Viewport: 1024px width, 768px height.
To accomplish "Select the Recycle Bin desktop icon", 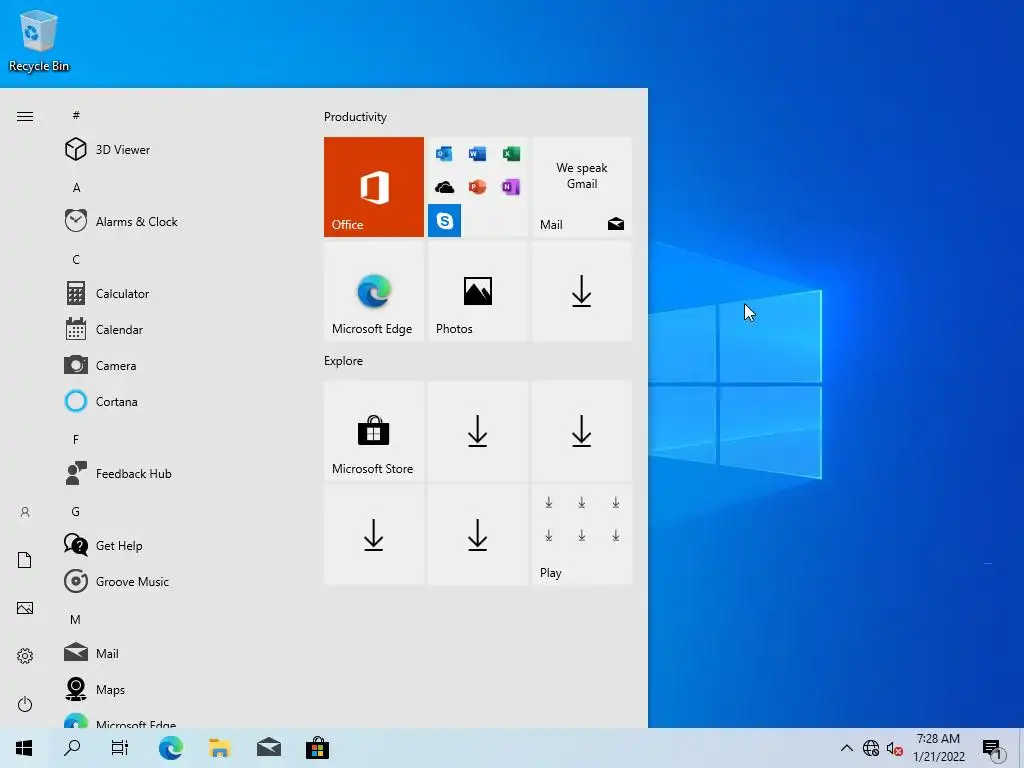I will pyautogui.click(x=39, y=40).
